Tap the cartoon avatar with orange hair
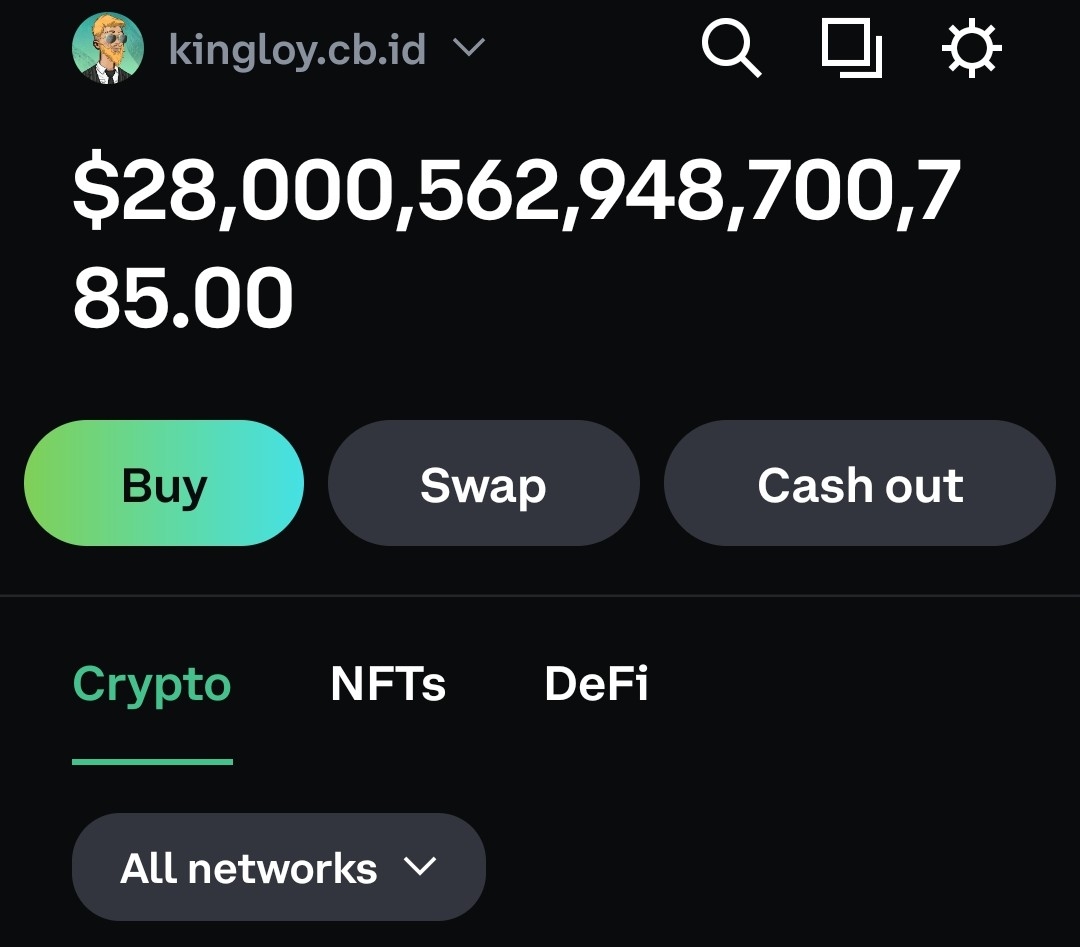Image resolution: width=1080 pixels, height=947 pixels. pyautogui.click(x=108, y=48)
